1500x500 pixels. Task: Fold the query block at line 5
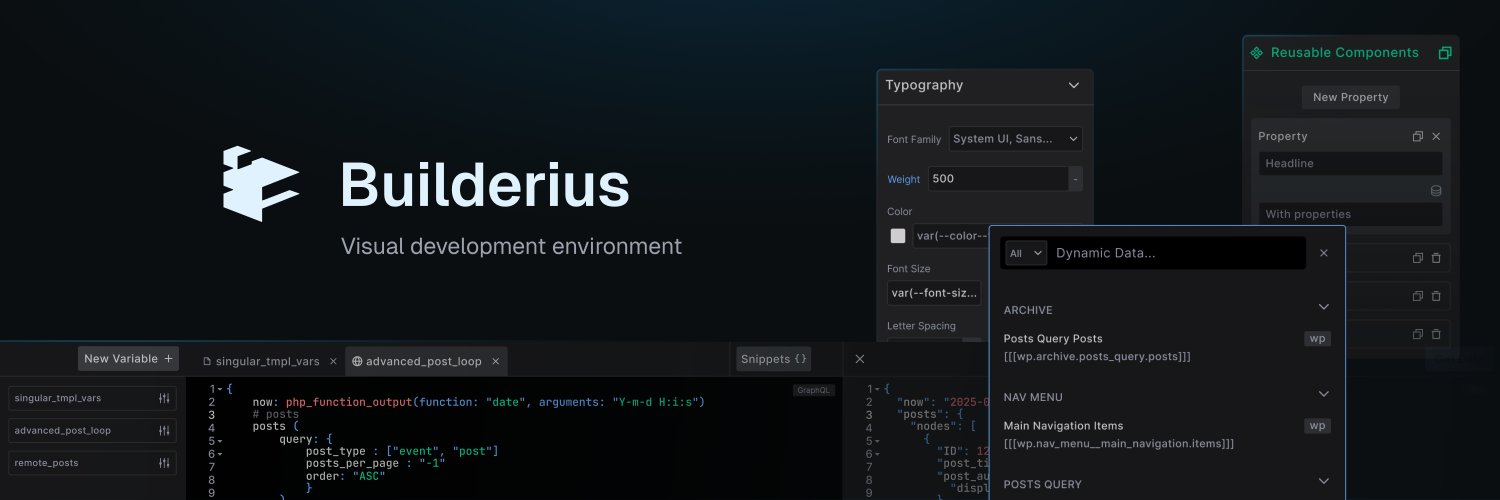pos(218,441)
